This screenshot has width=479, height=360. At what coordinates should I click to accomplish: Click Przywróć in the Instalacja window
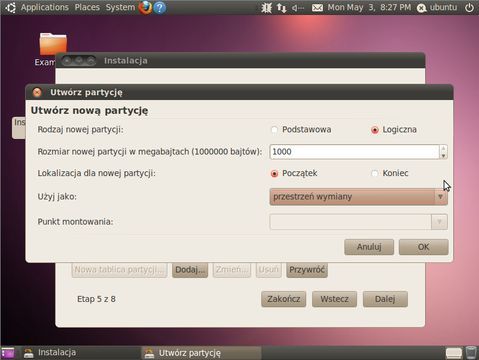[307, 270]
